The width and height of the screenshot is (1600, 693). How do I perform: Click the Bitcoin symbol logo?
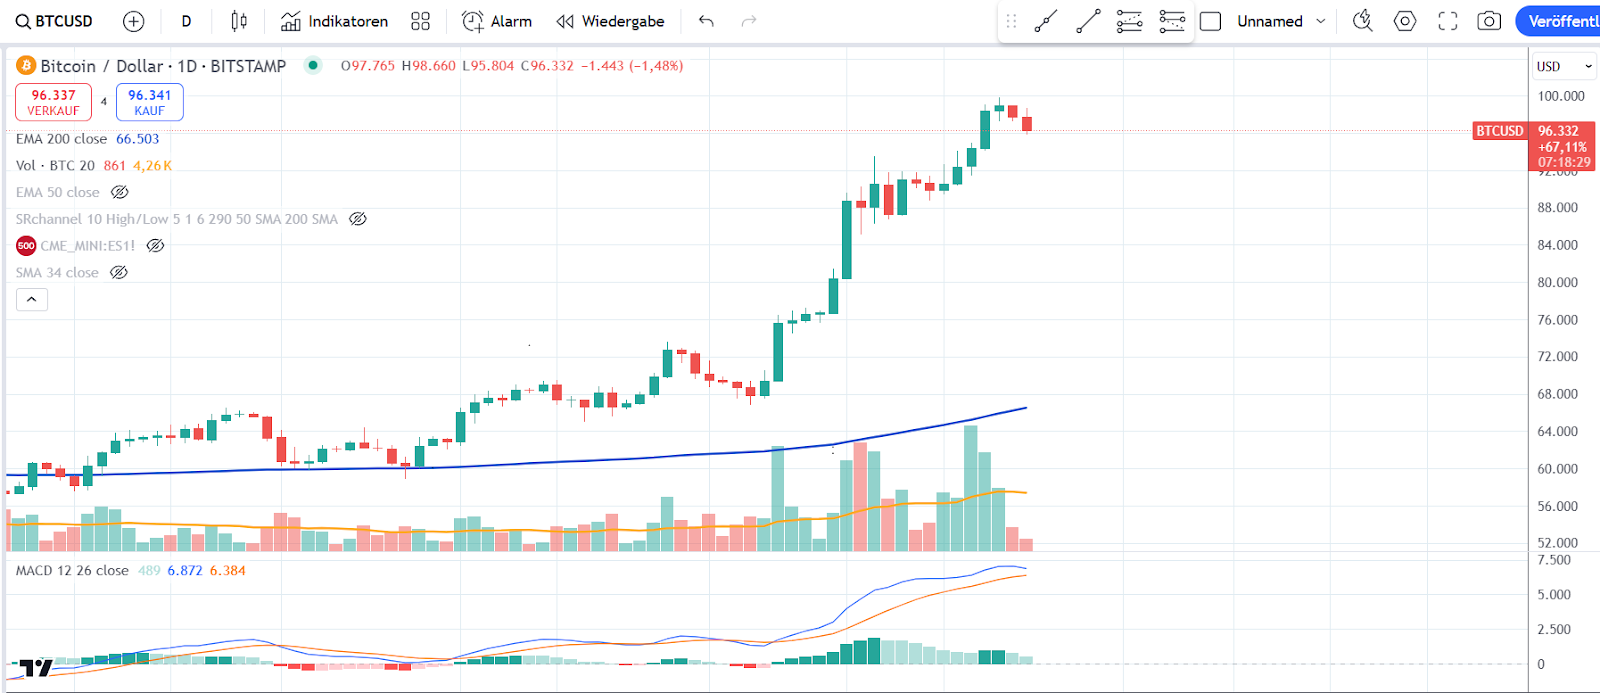(x=26, y=66)
